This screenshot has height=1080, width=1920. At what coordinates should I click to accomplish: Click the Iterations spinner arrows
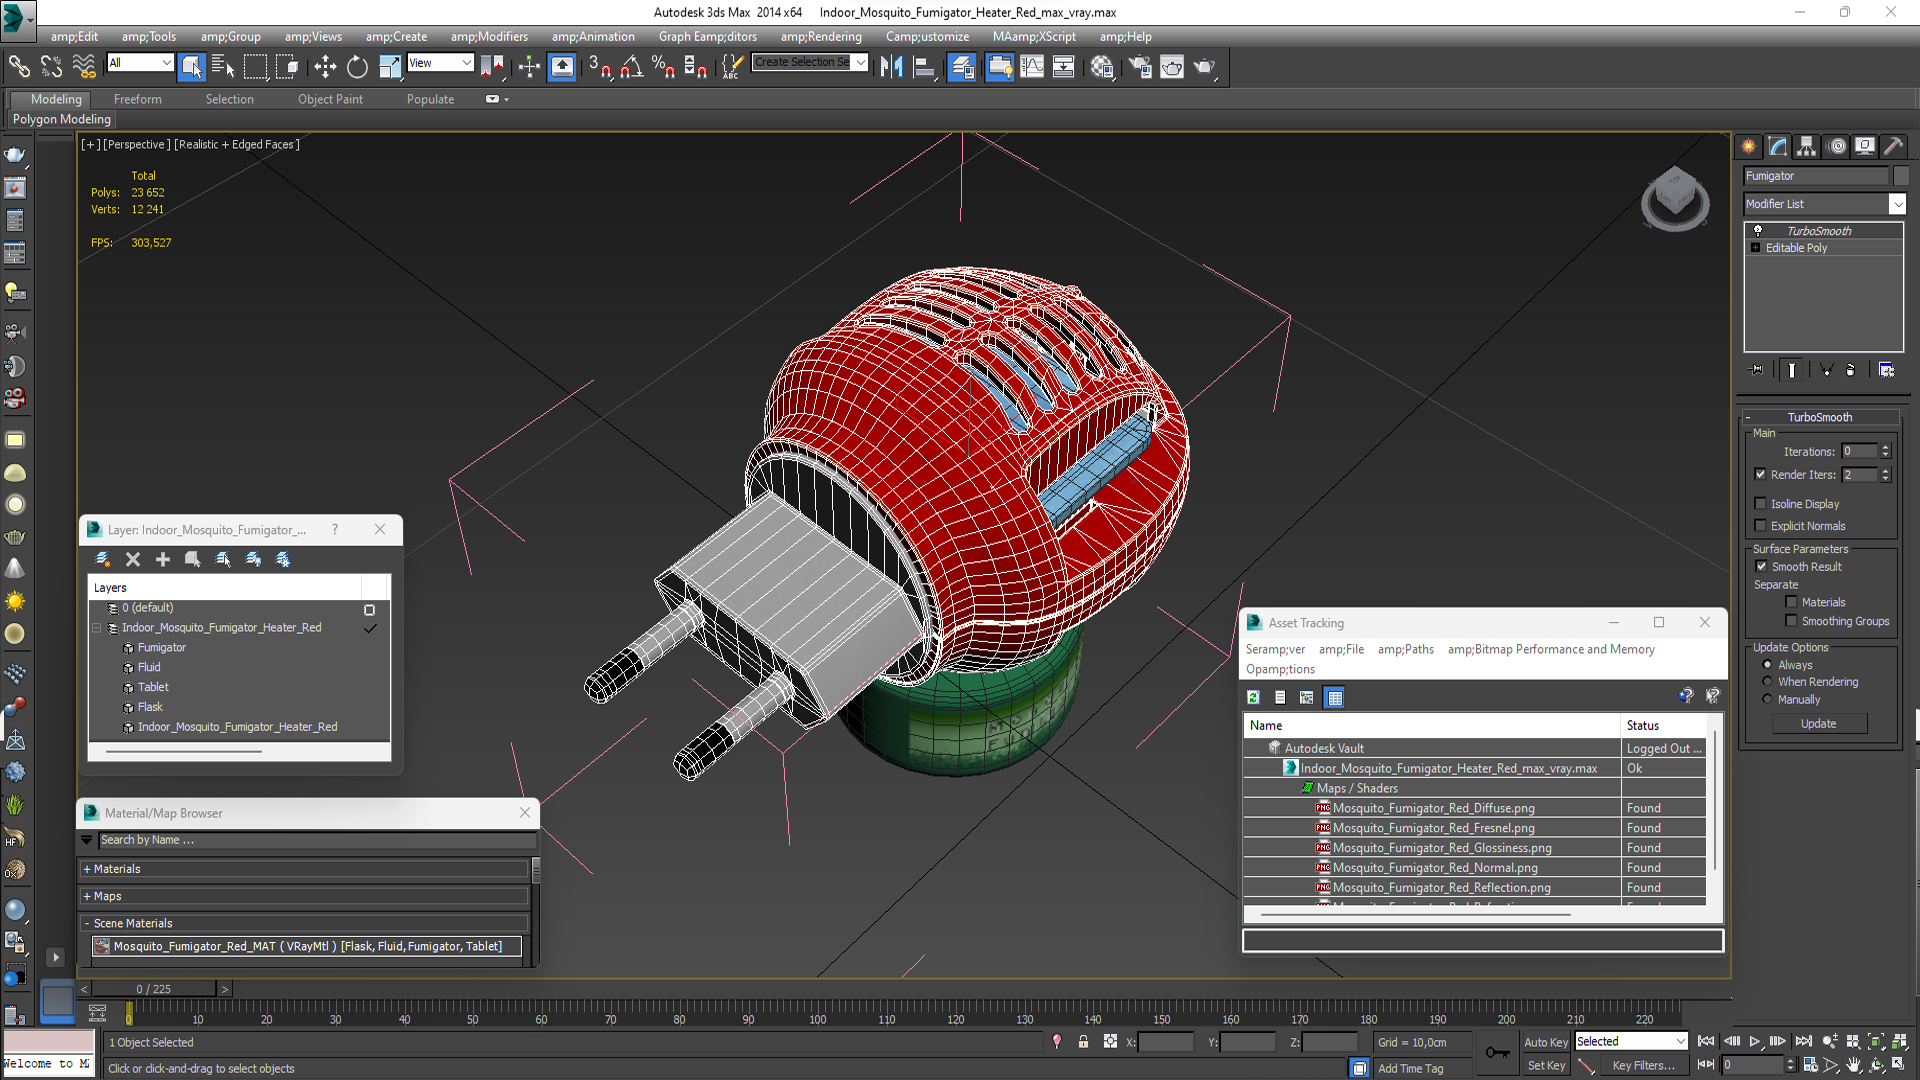click(1885, 451)
